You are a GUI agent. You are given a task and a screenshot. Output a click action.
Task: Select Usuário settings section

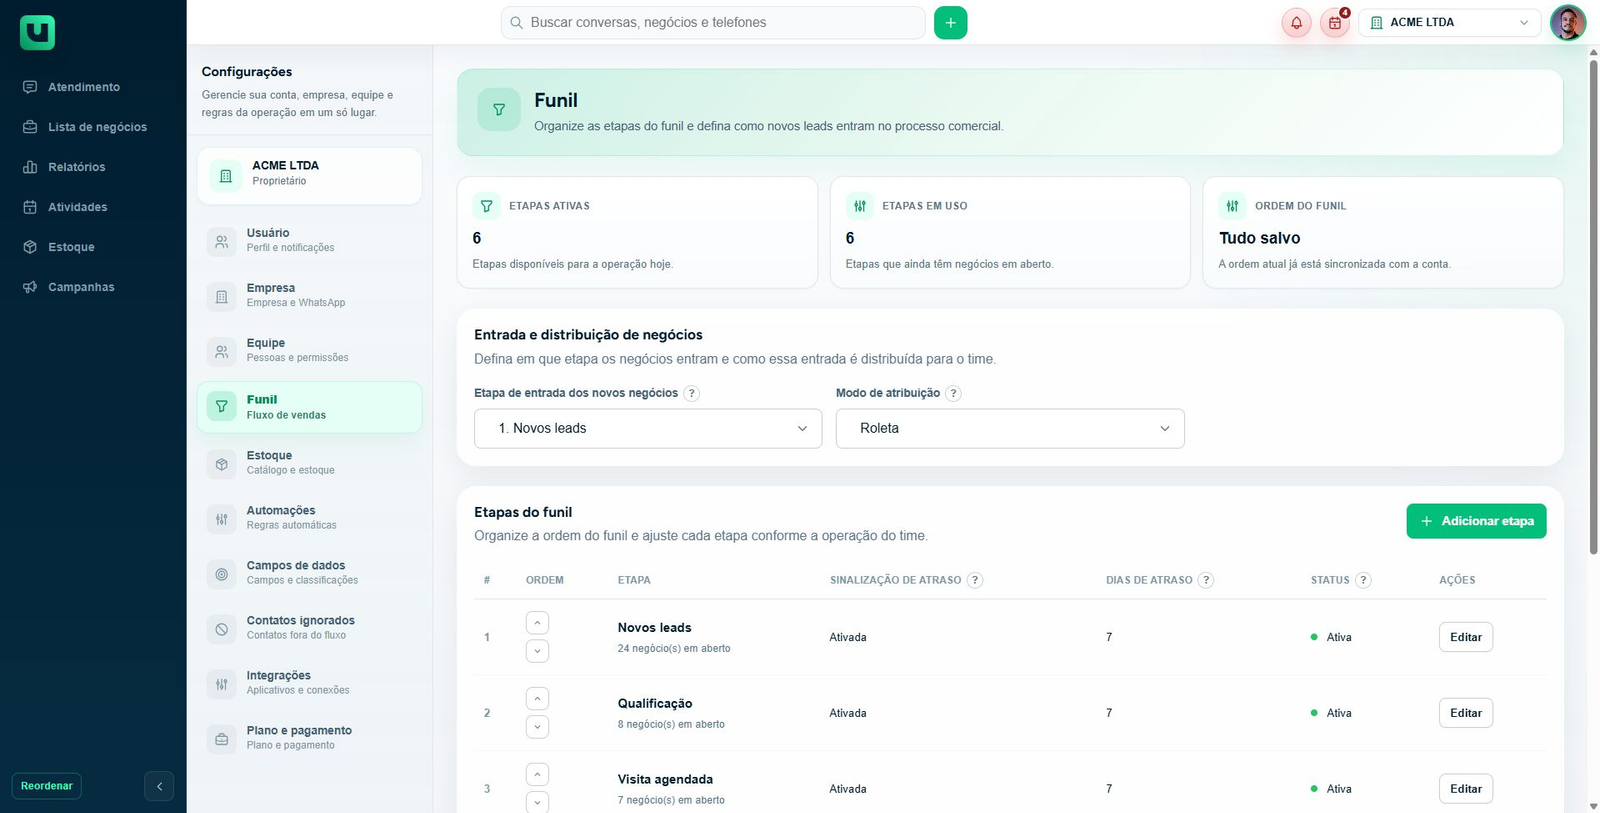click(309, 240)
